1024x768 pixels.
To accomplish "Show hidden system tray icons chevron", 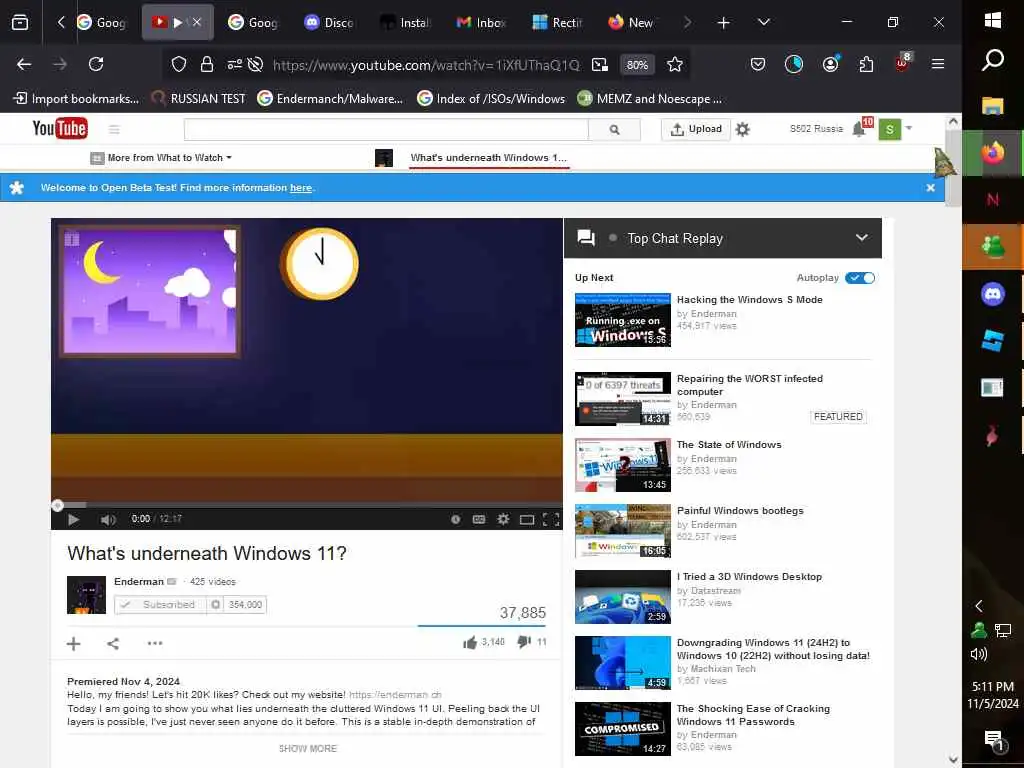I will pyautogui.click(x=978, y=606).
